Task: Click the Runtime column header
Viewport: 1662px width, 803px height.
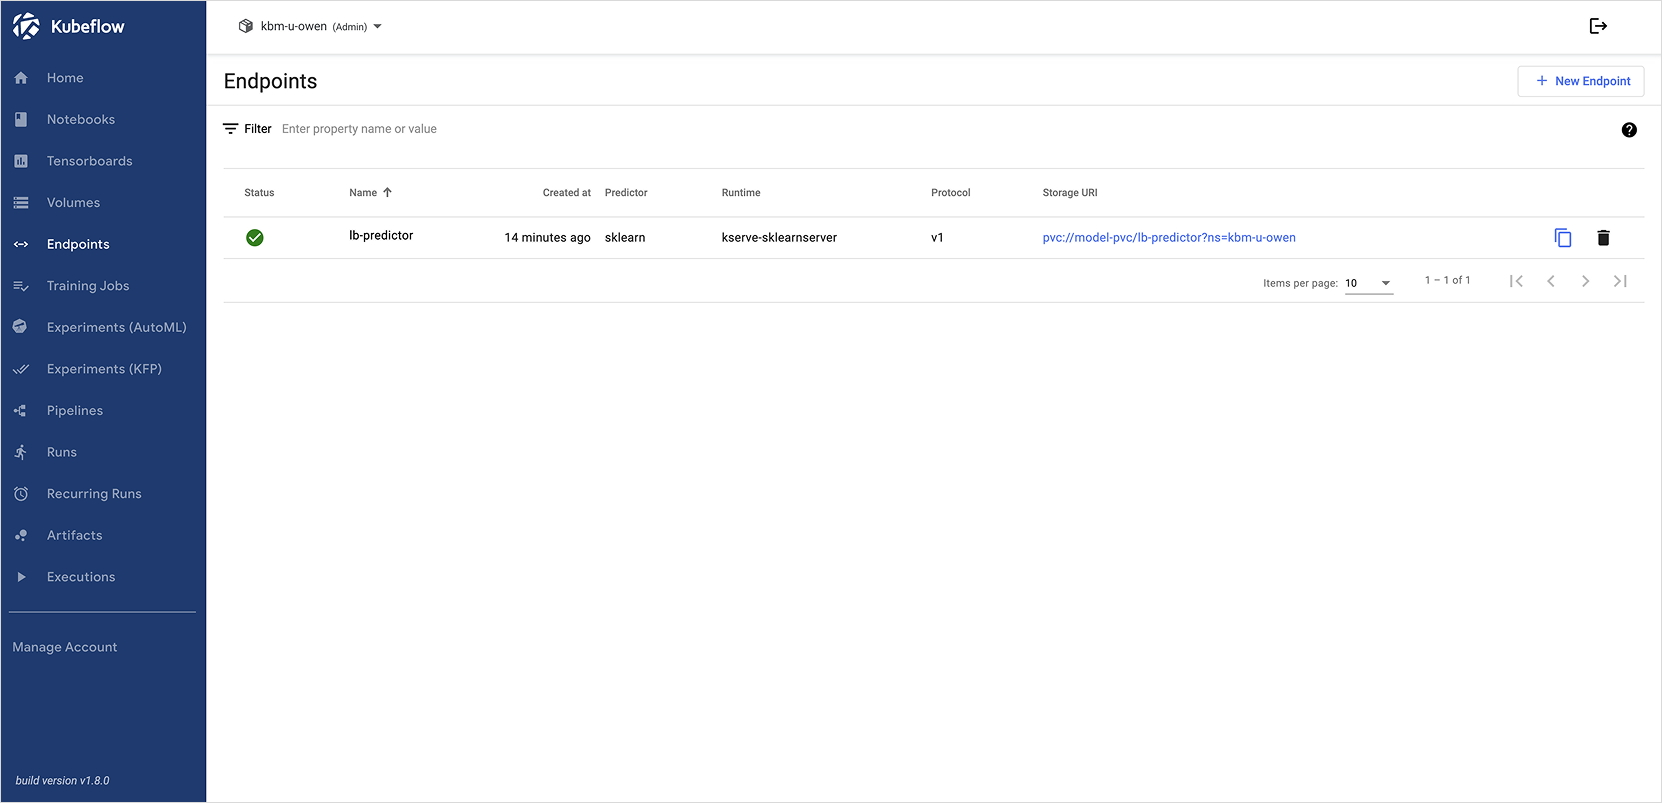Action: [x=741, y=193]
